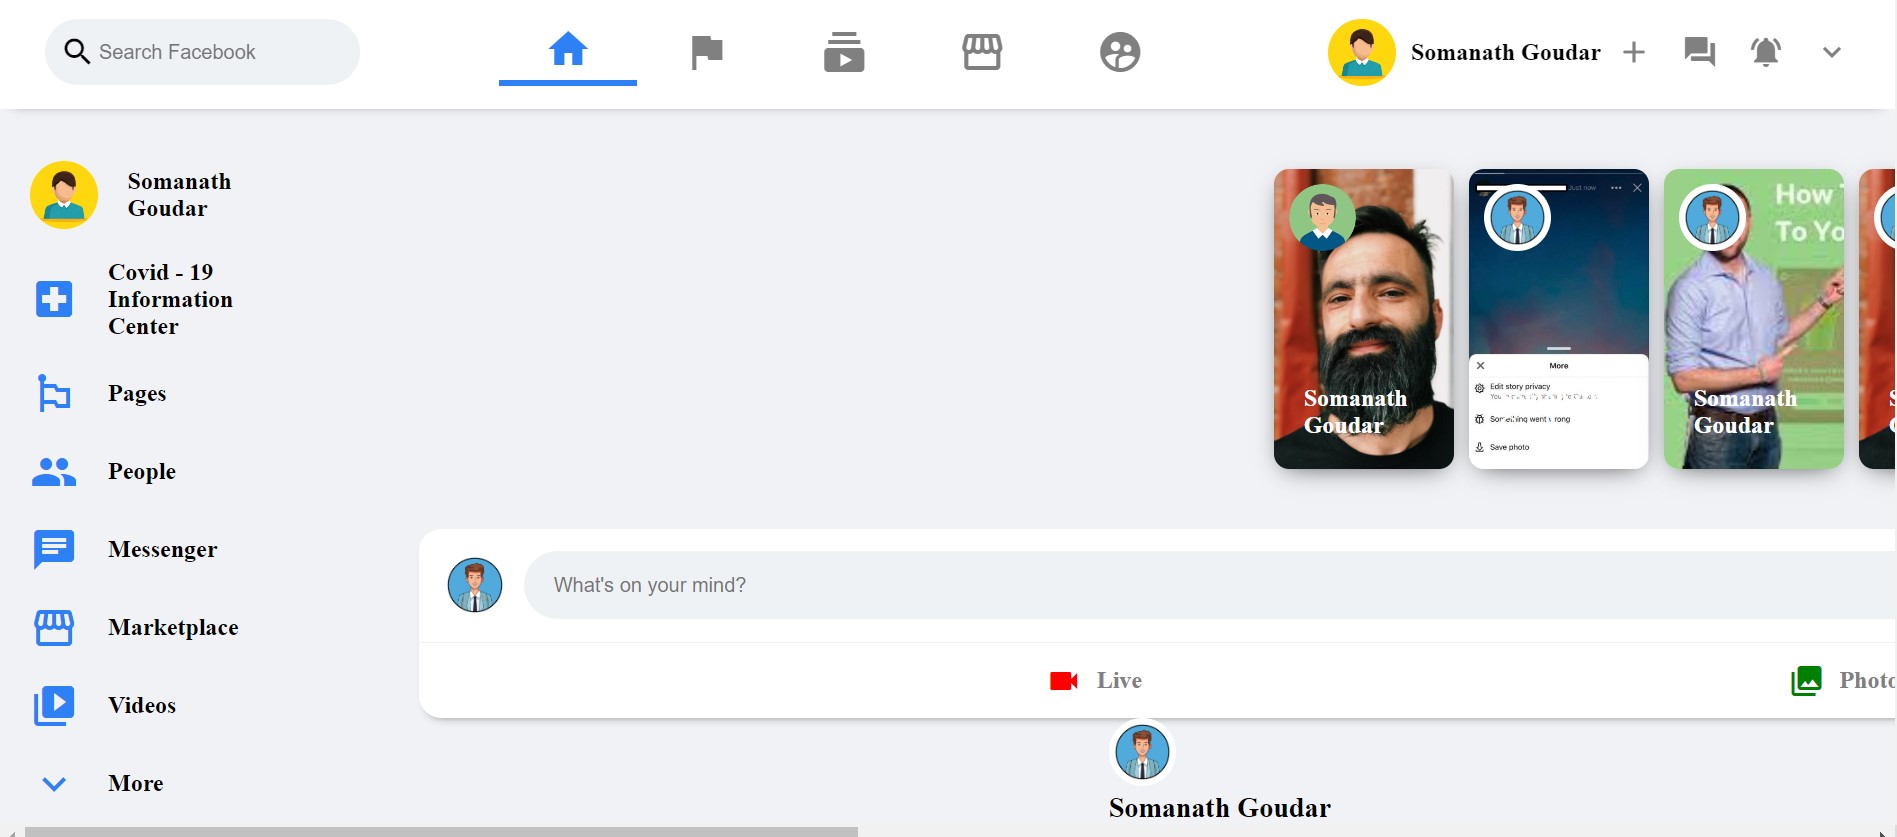
Task: Open Messenger from the left sidebar
Action: coord(161,549)
